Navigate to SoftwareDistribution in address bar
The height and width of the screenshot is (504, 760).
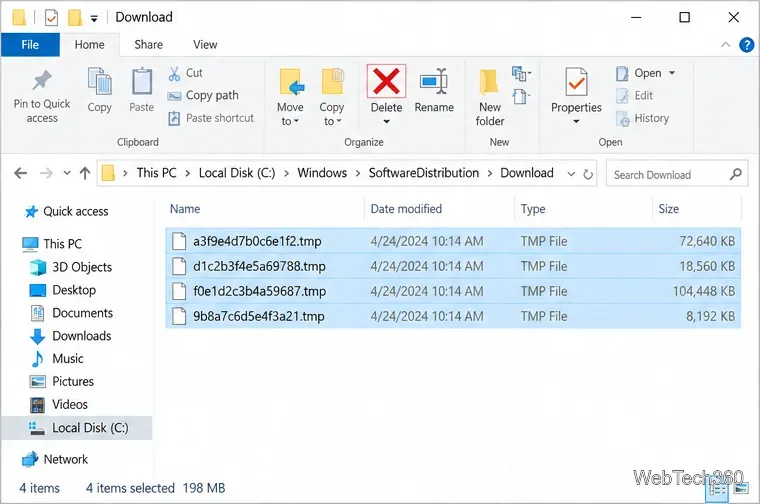pos(424,173)
